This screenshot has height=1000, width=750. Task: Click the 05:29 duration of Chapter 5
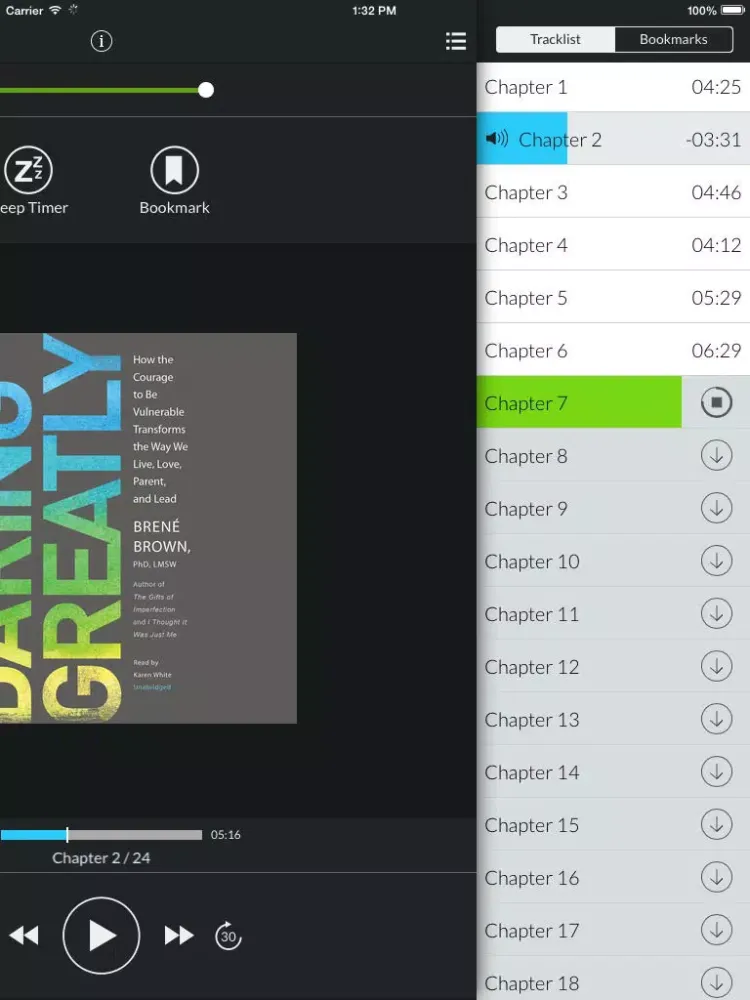(x=716, y=298)
